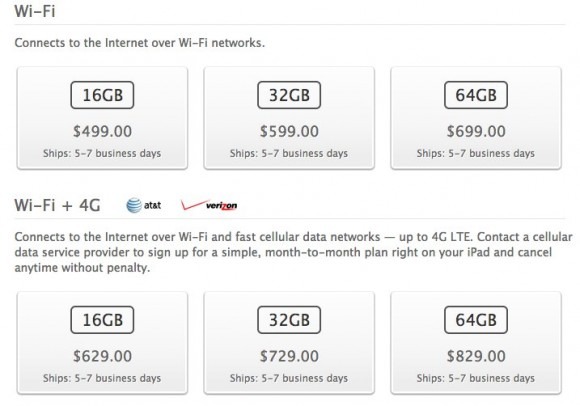Image resolution: width=580 pixels, height=406 pixels.
Task: Pick the Wi-Fi + 4G 64GB $829.00 model
Action: point(476,343)
